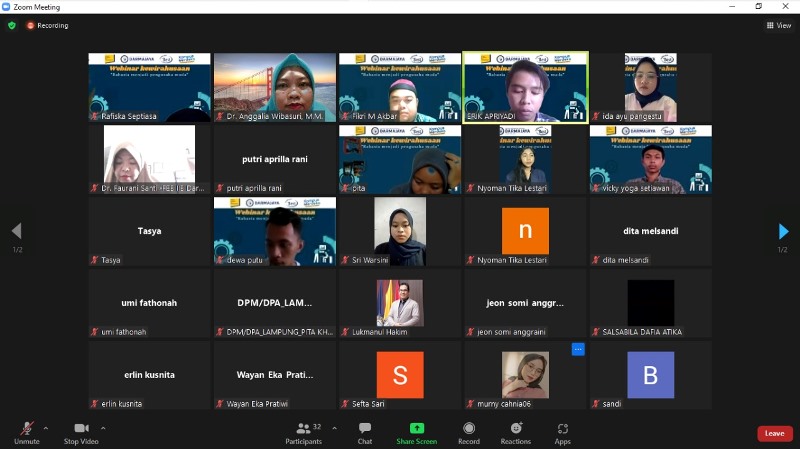The height and width of the screenshot is (449, 800).
Task: Select pita video tile
Action: coord(400,159)
